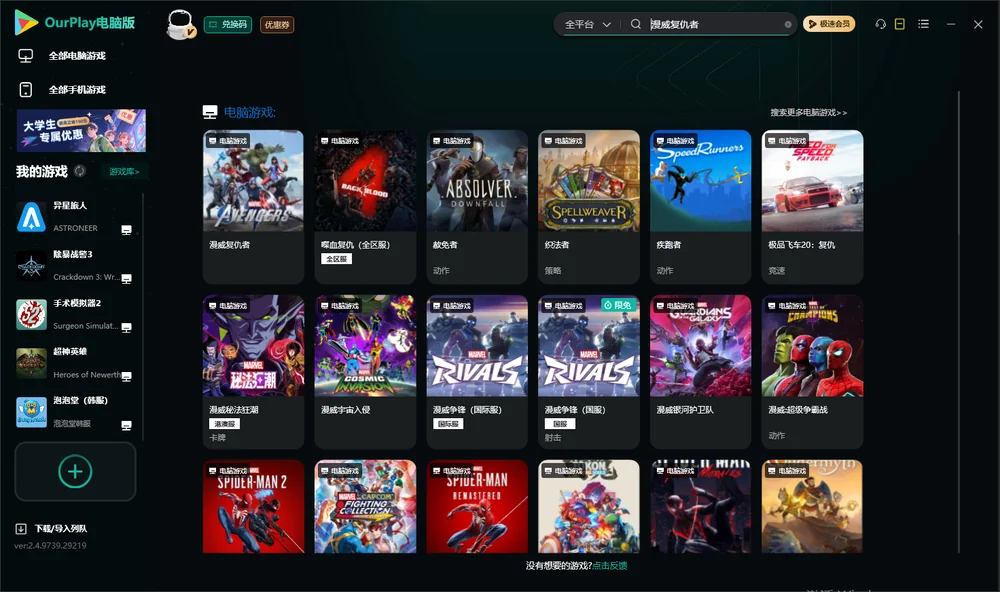The height and width of the screenshot is (592, 1000).
Task: Open the Absolver 赦免者 game card
Action: coord(477,207)
